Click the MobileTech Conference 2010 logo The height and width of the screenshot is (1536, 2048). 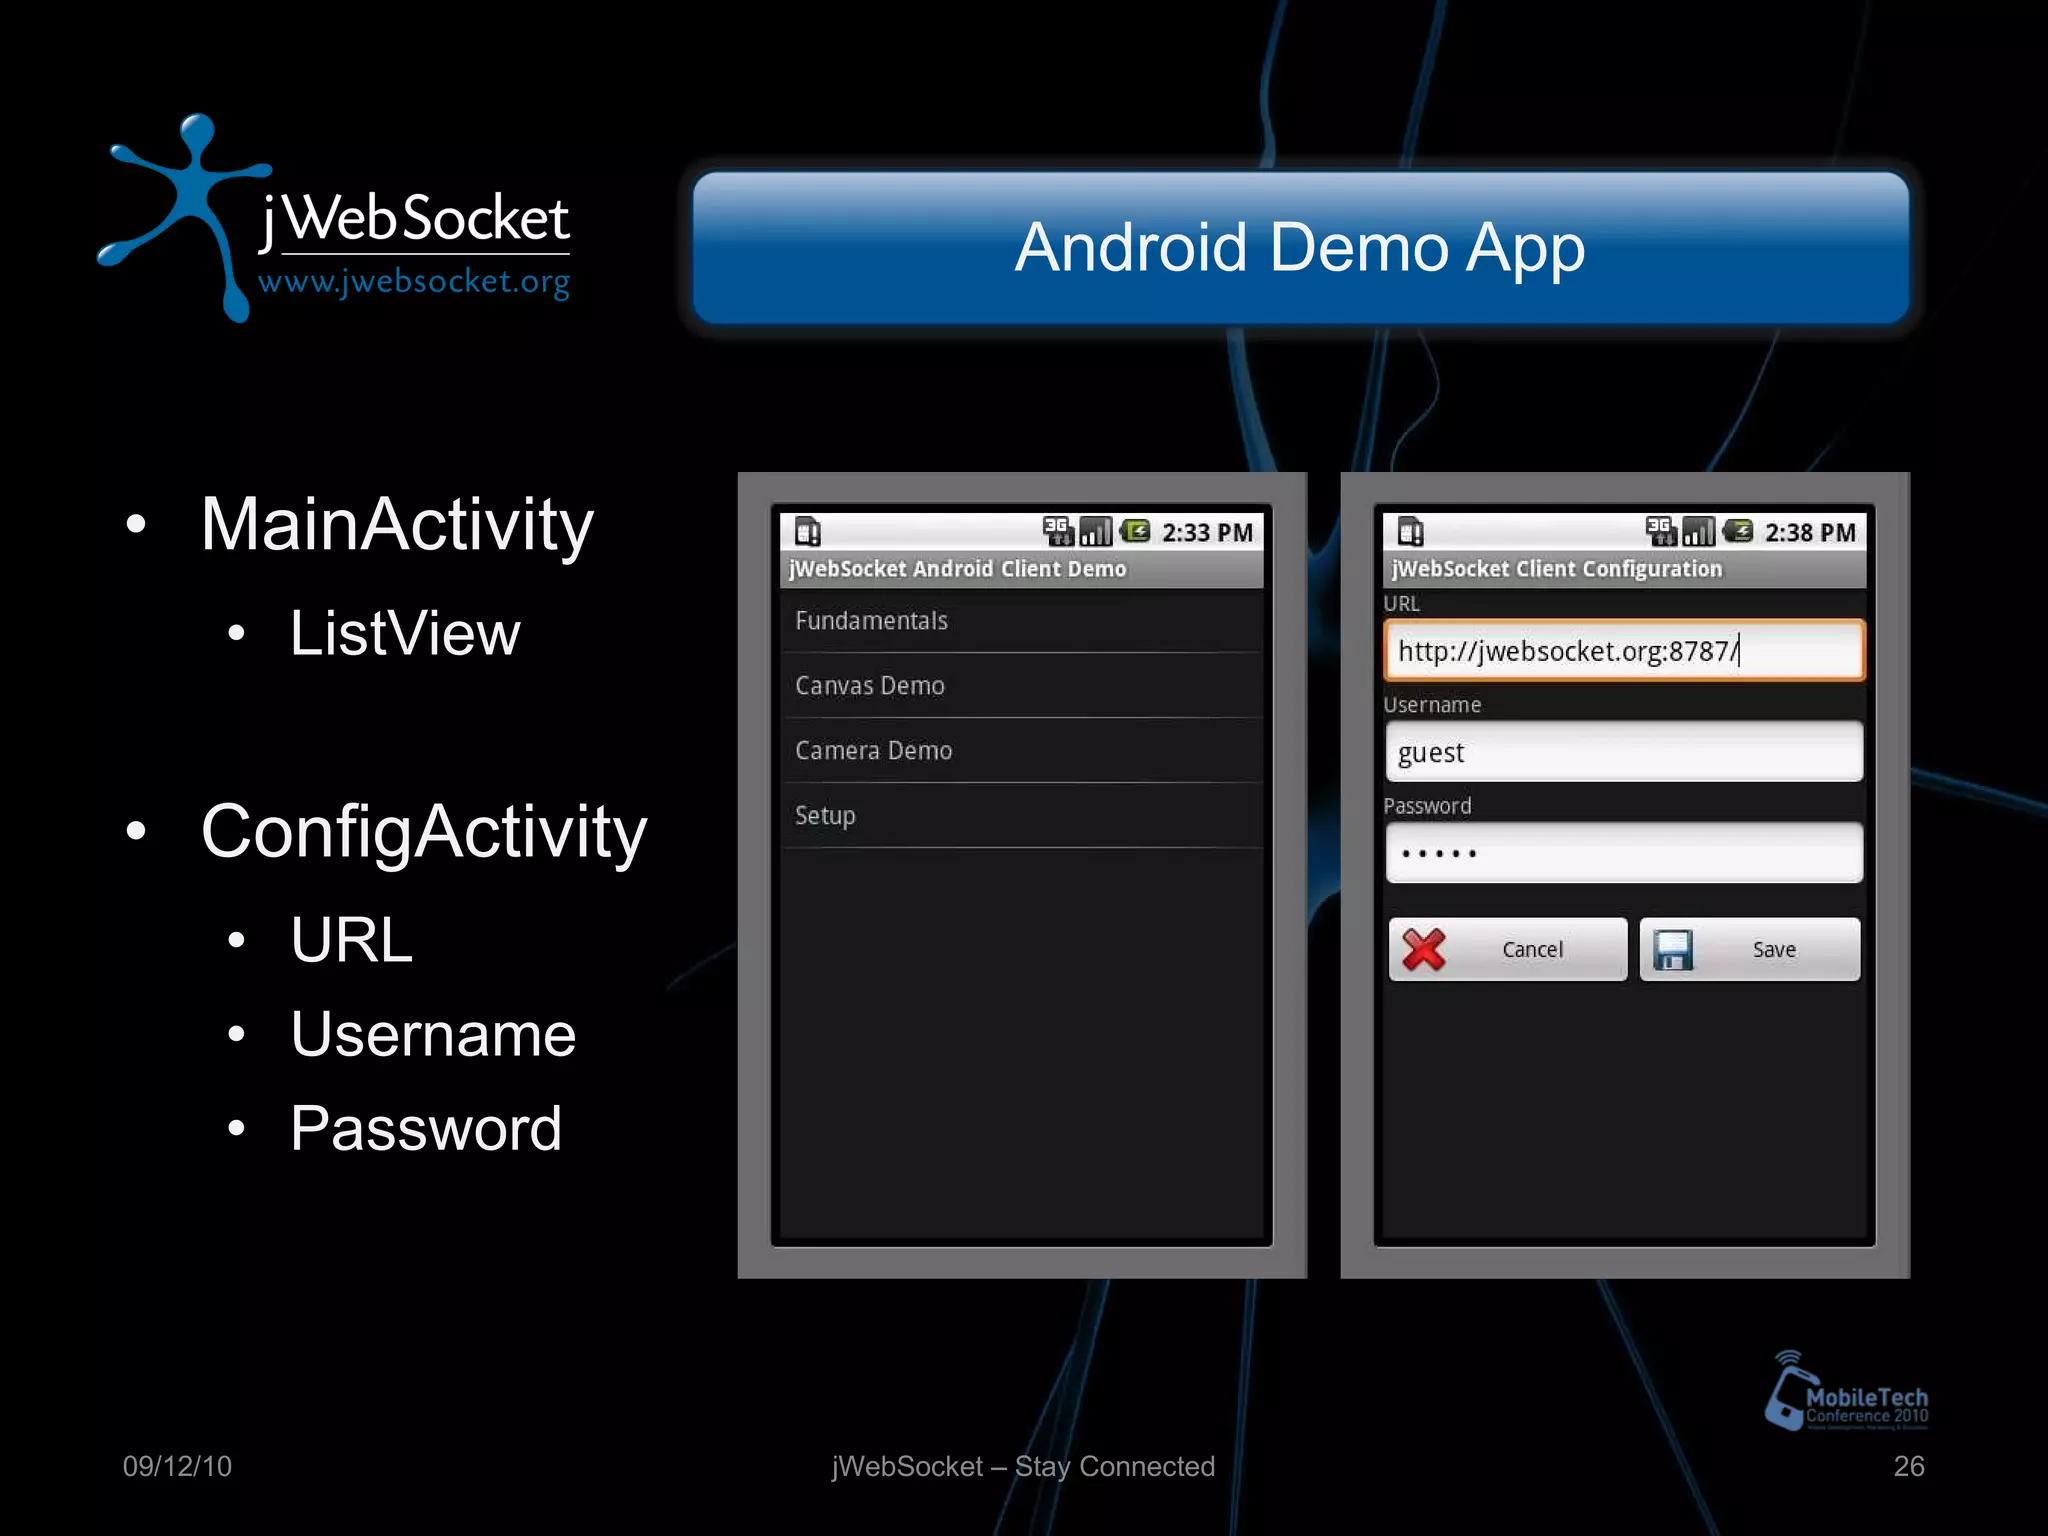(x=1846, y=1391)
